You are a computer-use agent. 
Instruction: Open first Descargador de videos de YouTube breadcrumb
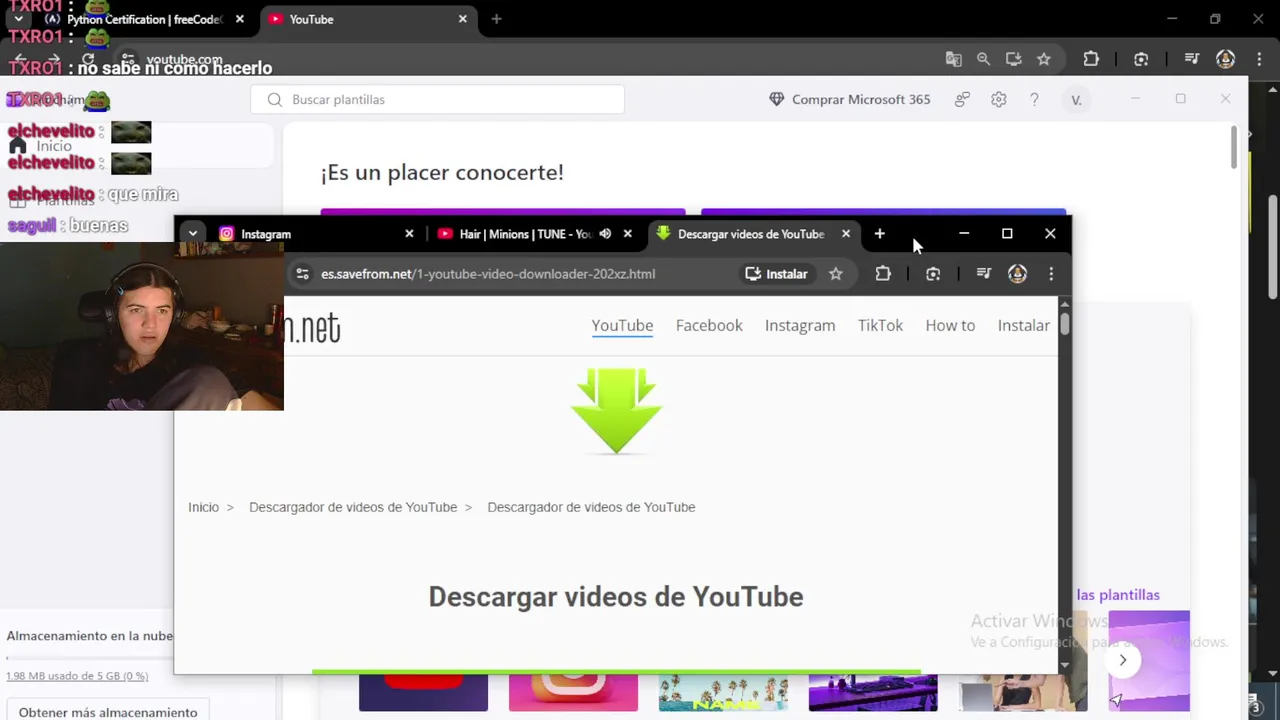353,507
